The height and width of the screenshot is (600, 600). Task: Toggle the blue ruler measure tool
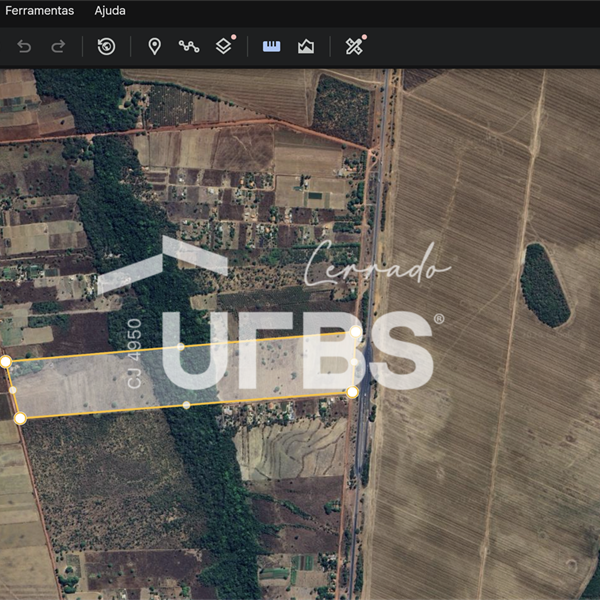point(271,46)
